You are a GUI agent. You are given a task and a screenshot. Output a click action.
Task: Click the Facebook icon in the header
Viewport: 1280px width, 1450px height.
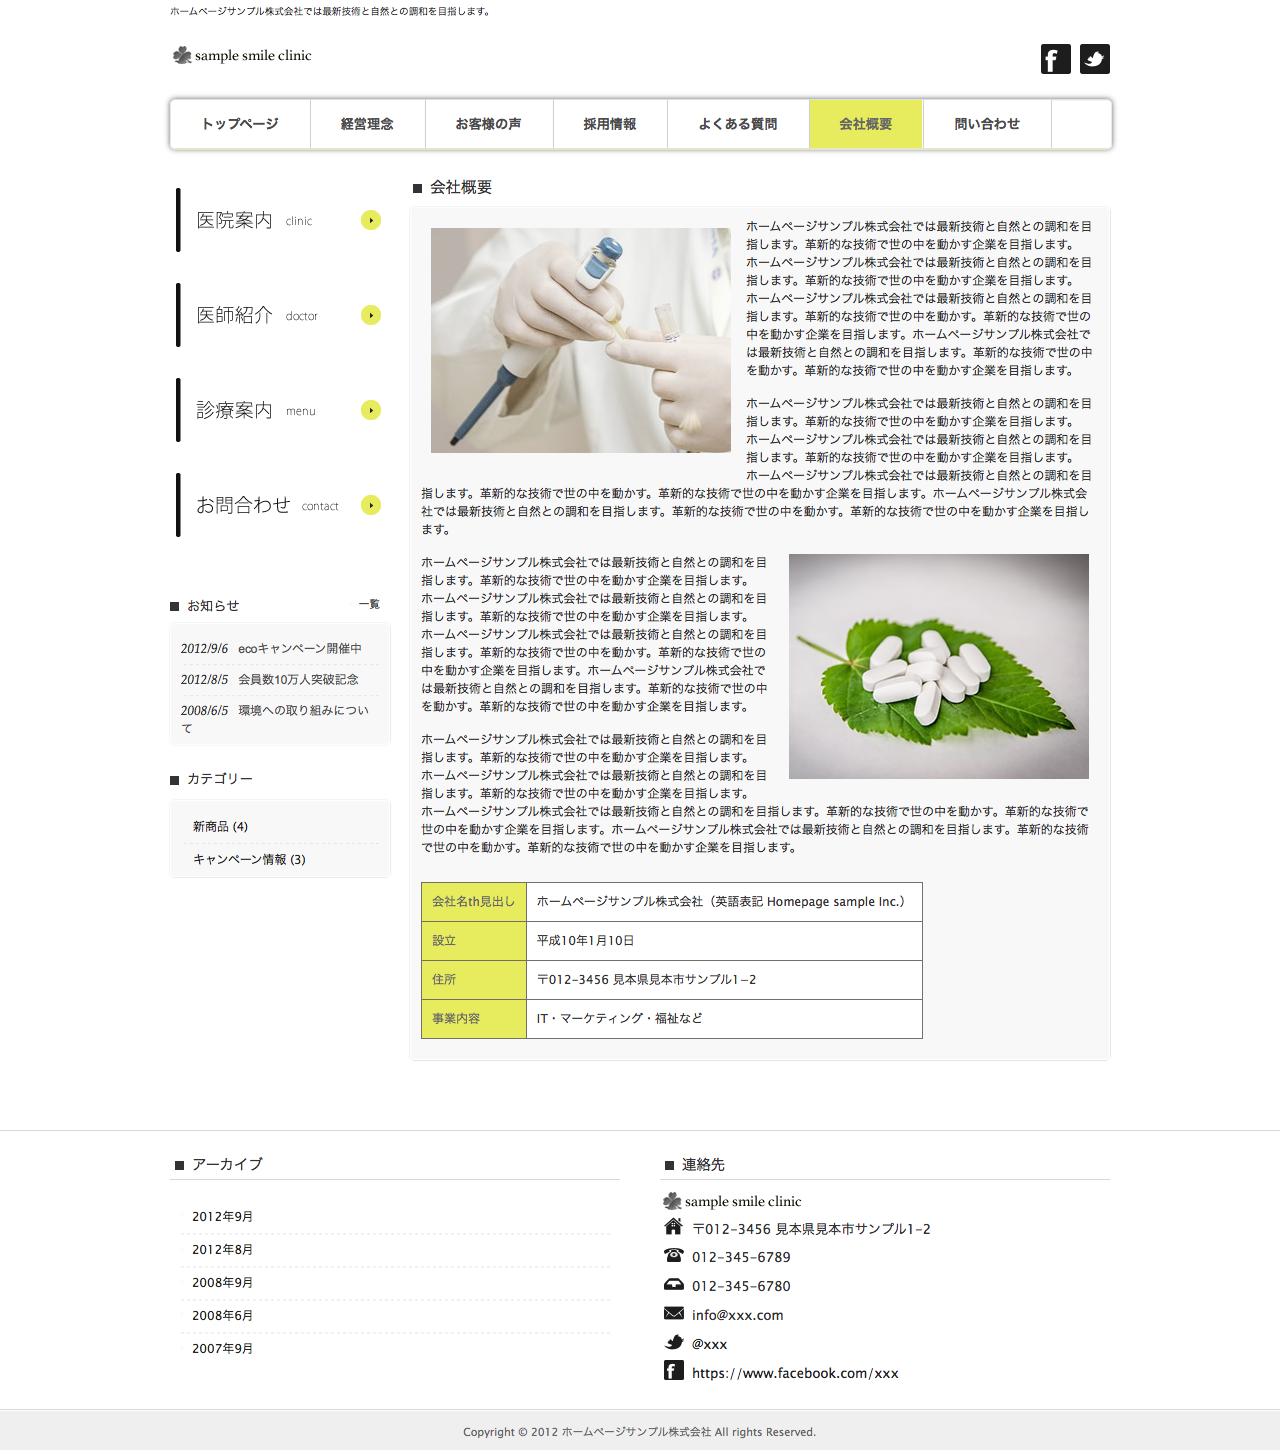click(1055, 59)
